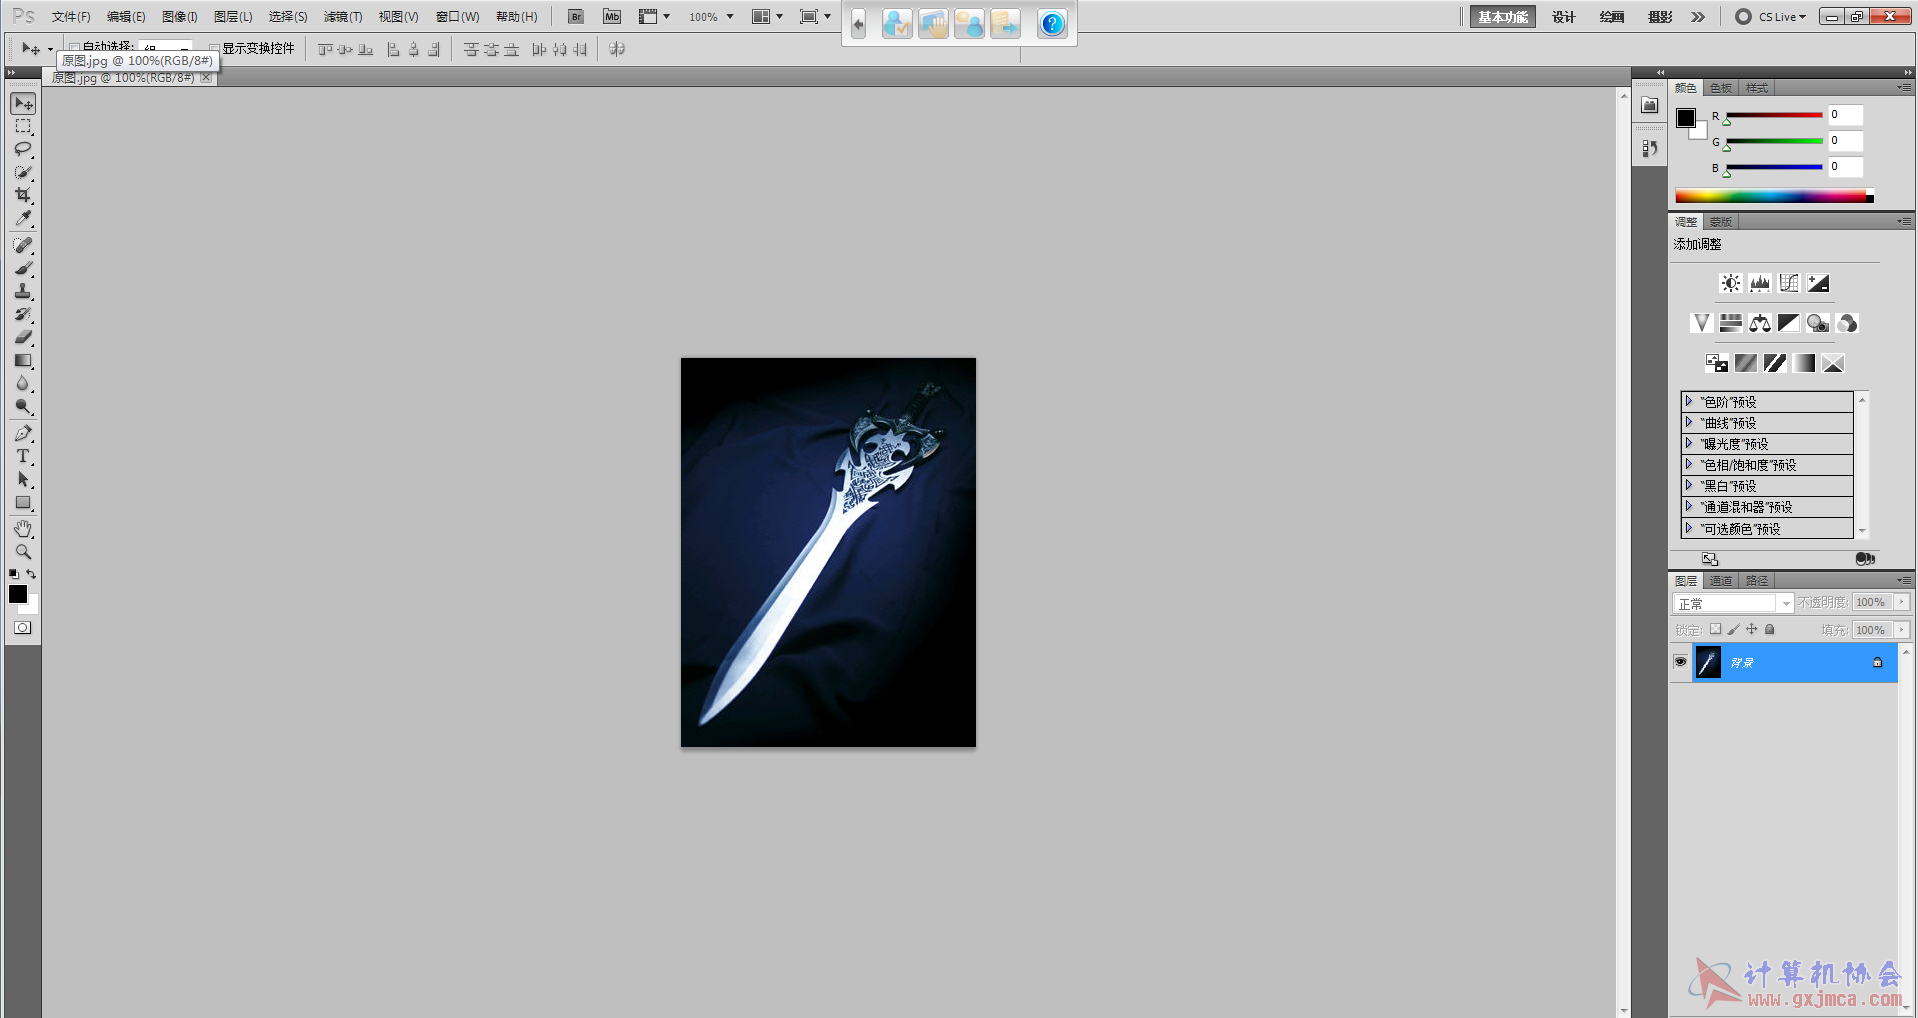Select the Zoom tool in toolbox
The width and height of the screenshot is (1918, 1018).
pyautogui.click(x=23, y=551)
